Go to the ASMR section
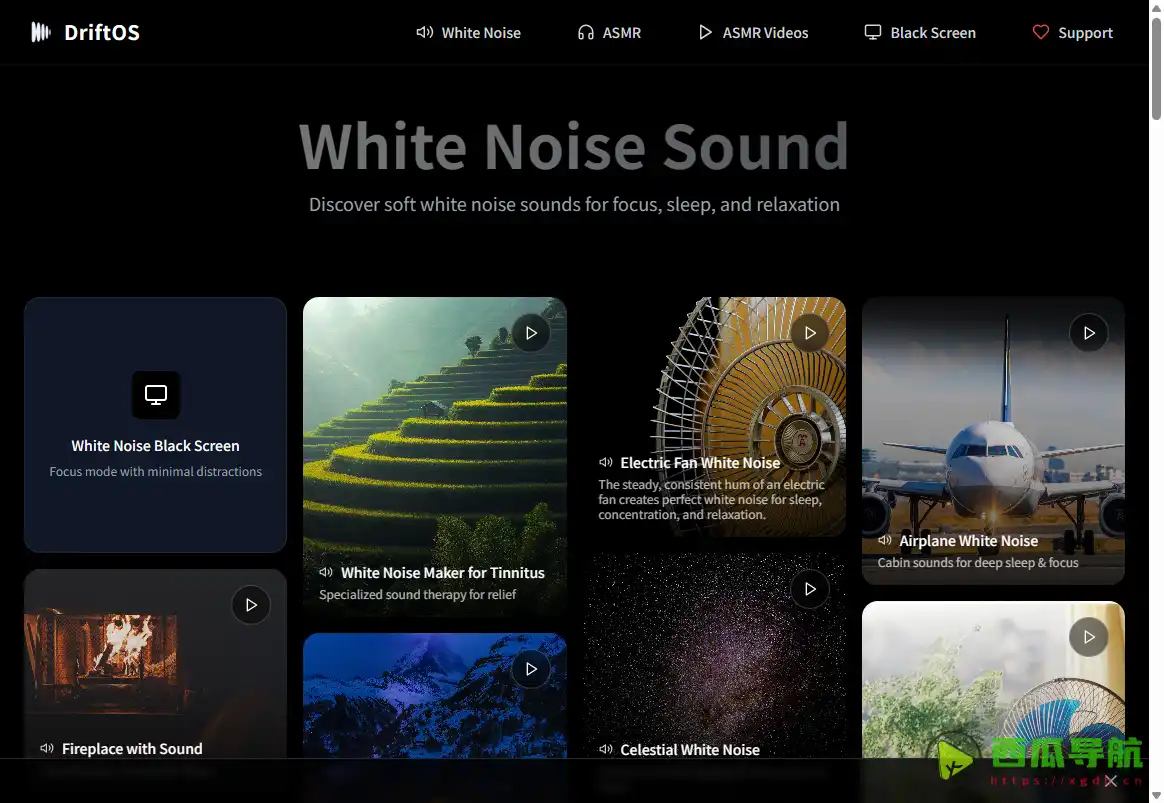Viewport: 1164px width, 803px height. (x=609, y=33)
